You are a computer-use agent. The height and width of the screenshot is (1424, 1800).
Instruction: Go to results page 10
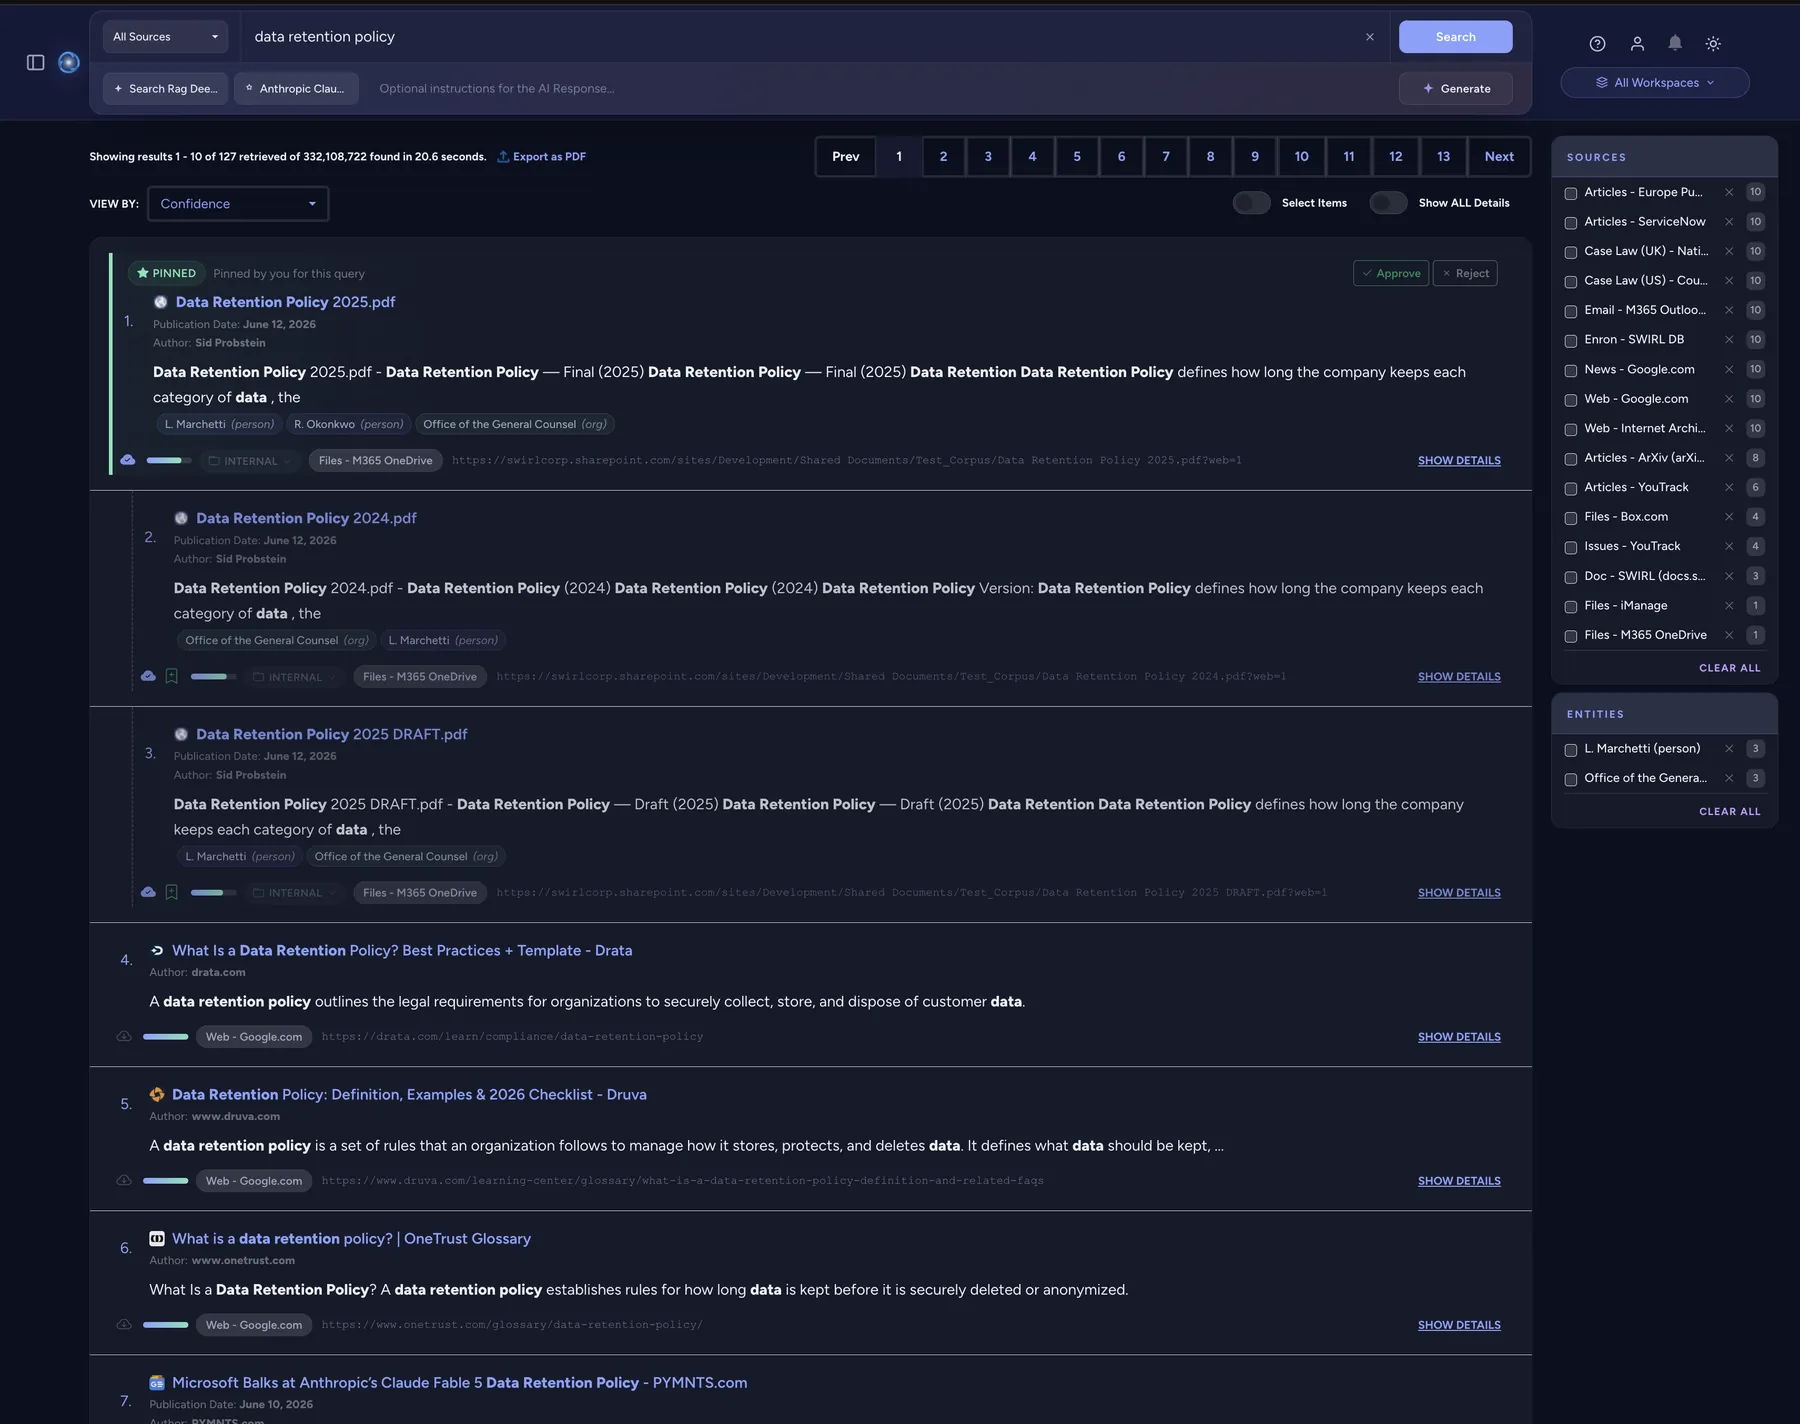coord(1301,157)
